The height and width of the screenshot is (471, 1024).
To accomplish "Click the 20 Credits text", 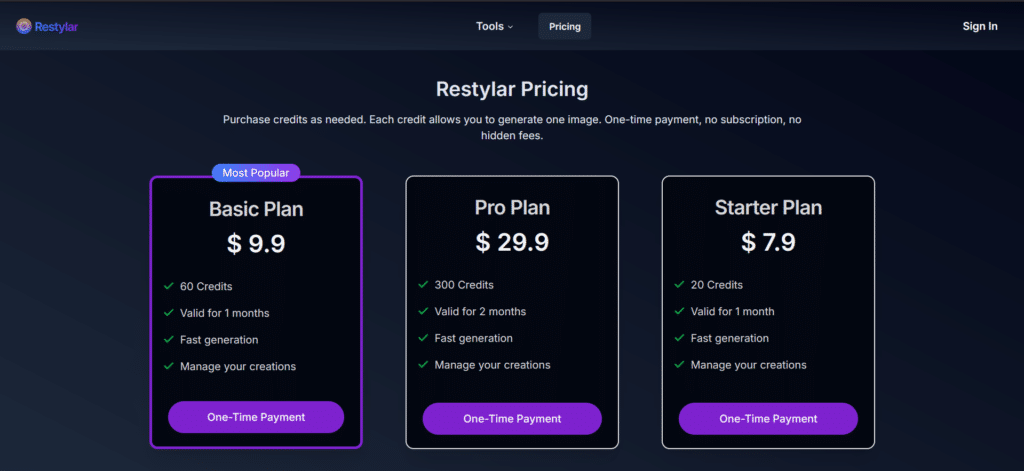I will coord(717,285).
